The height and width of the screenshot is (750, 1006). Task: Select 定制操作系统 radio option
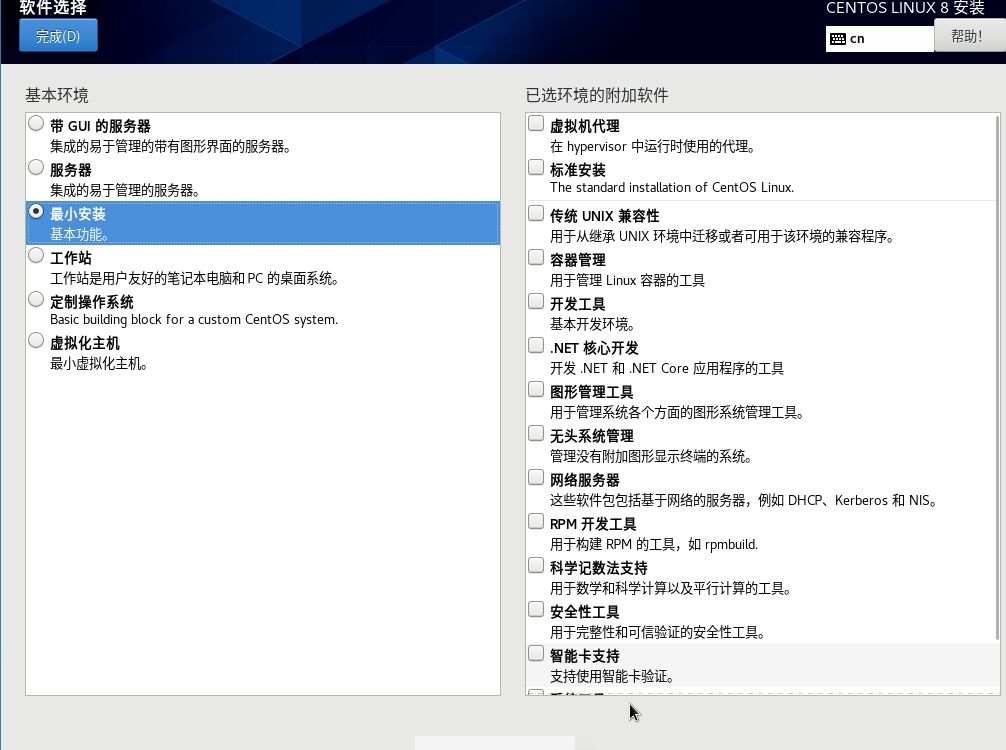(x=37, y=300)
